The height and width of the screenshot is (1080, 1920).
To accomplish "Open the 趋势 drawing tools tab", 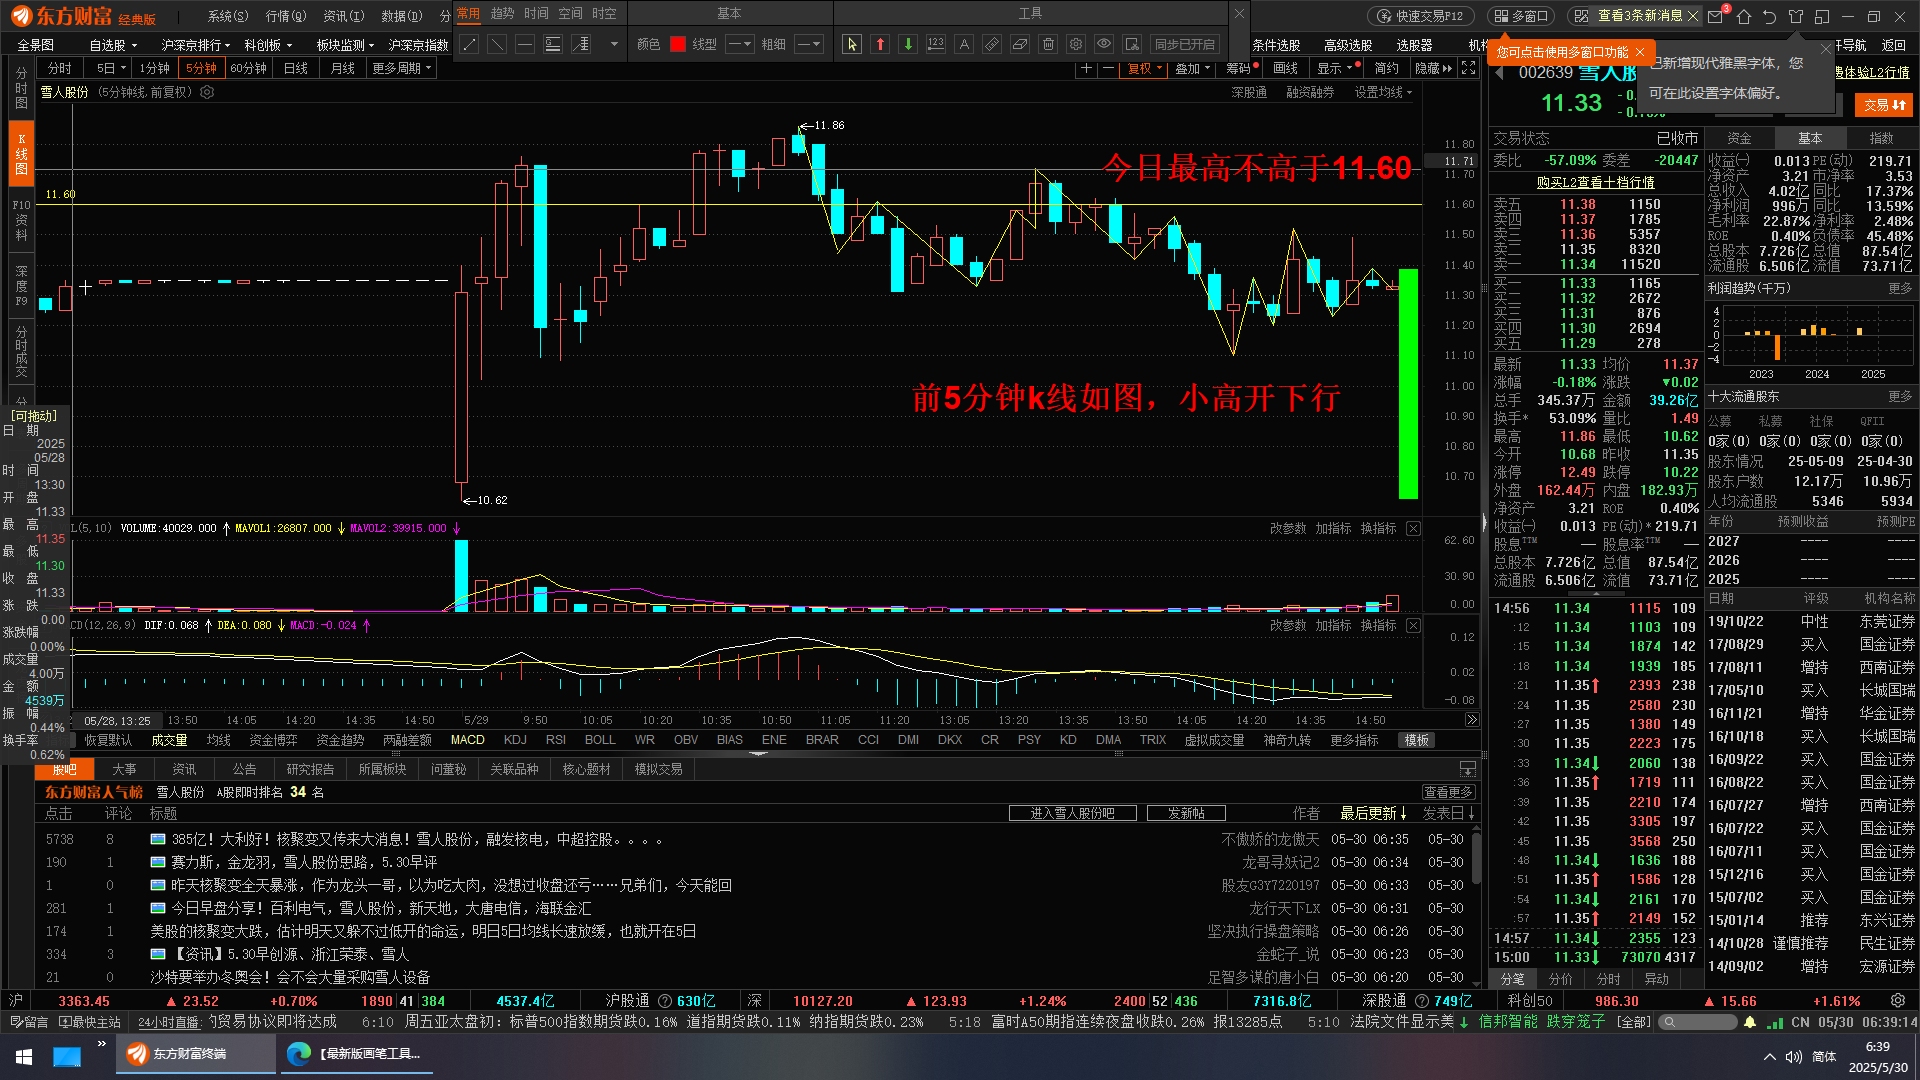I will point(502,13).
